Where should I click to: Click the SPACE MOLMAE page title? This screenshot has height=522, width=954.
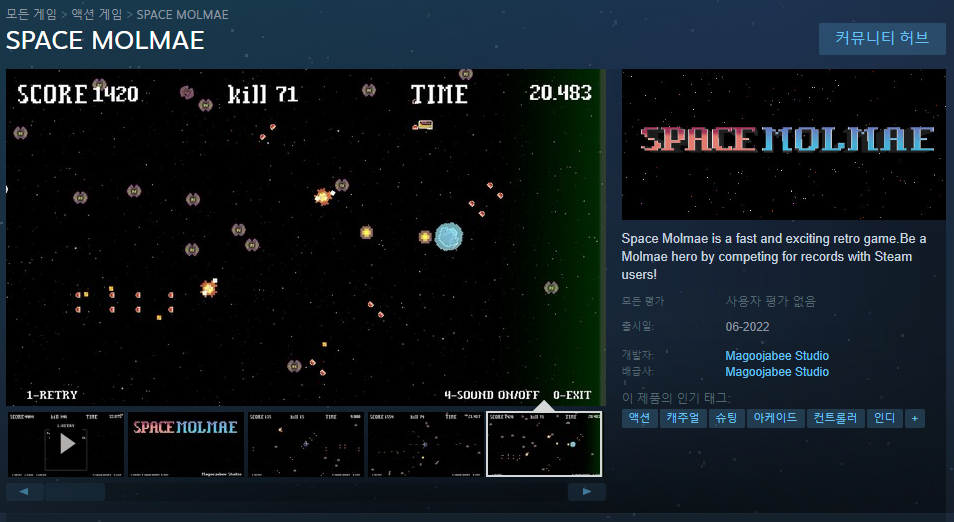[x=105, y=41]
